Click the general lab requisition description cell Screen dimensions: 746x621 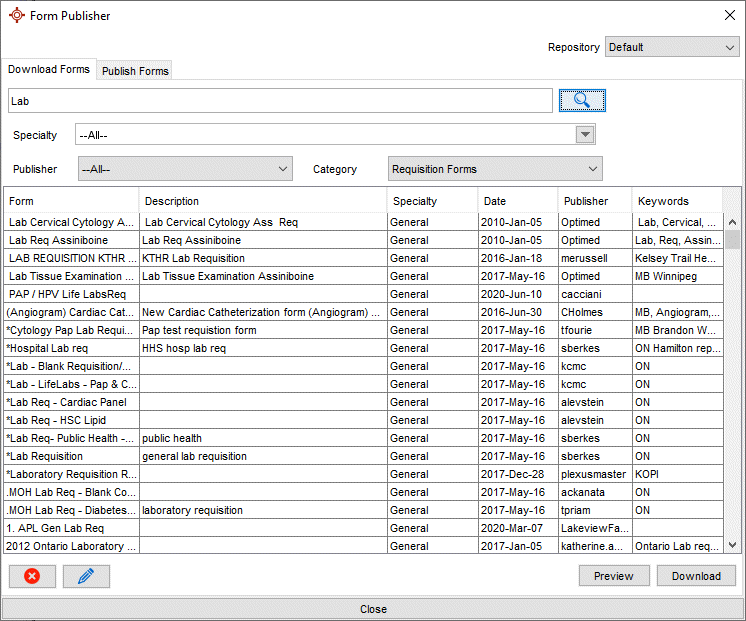pyautogui.click(x=263, y=456)
